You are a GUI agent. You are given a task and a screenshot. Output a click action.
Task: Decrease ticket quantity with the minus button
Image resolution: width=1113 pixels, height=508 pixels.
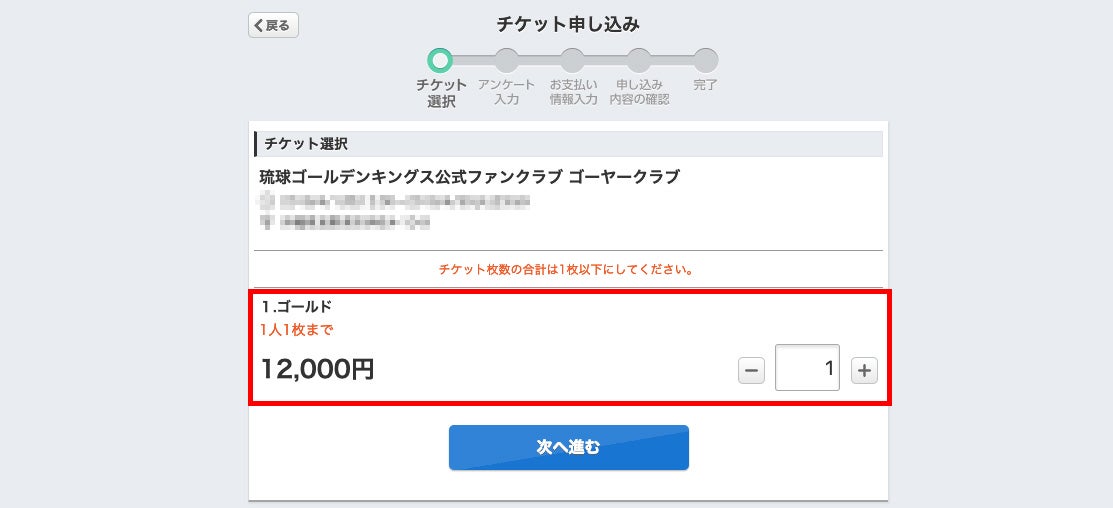click(x=751, y=370)
